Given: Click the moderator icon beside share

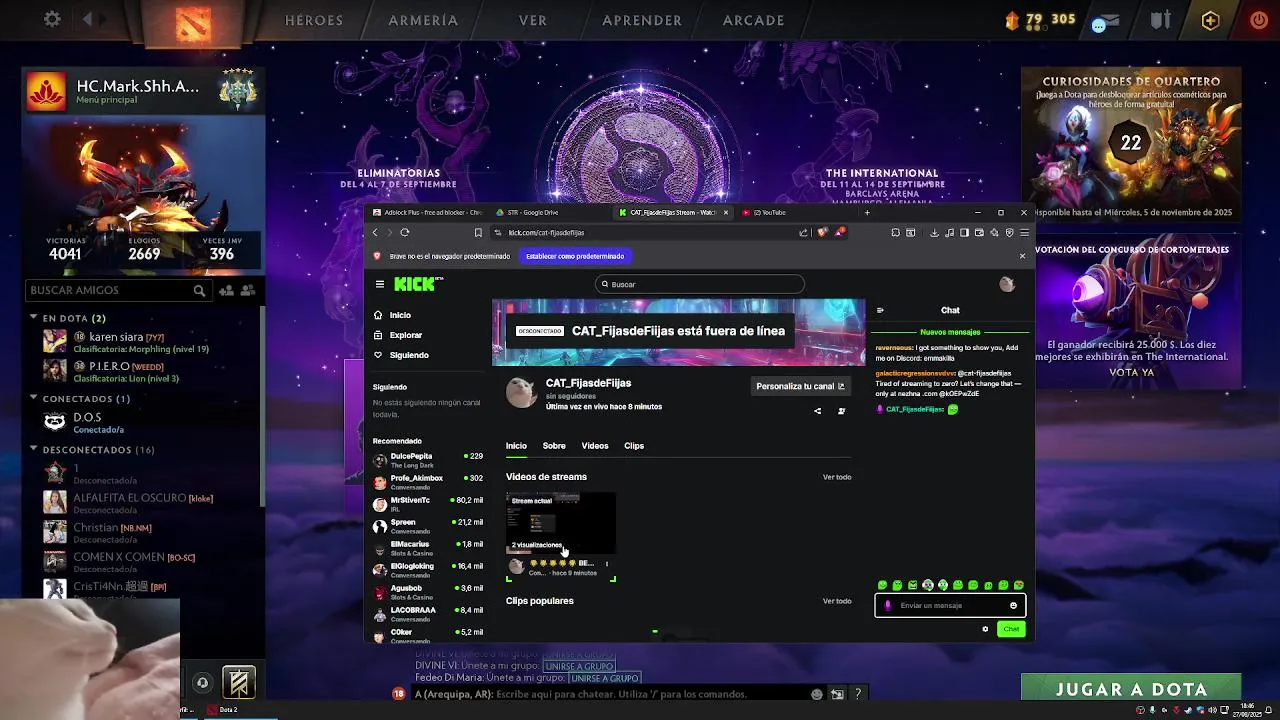Looking at the screenshot, I should [841, 411].
